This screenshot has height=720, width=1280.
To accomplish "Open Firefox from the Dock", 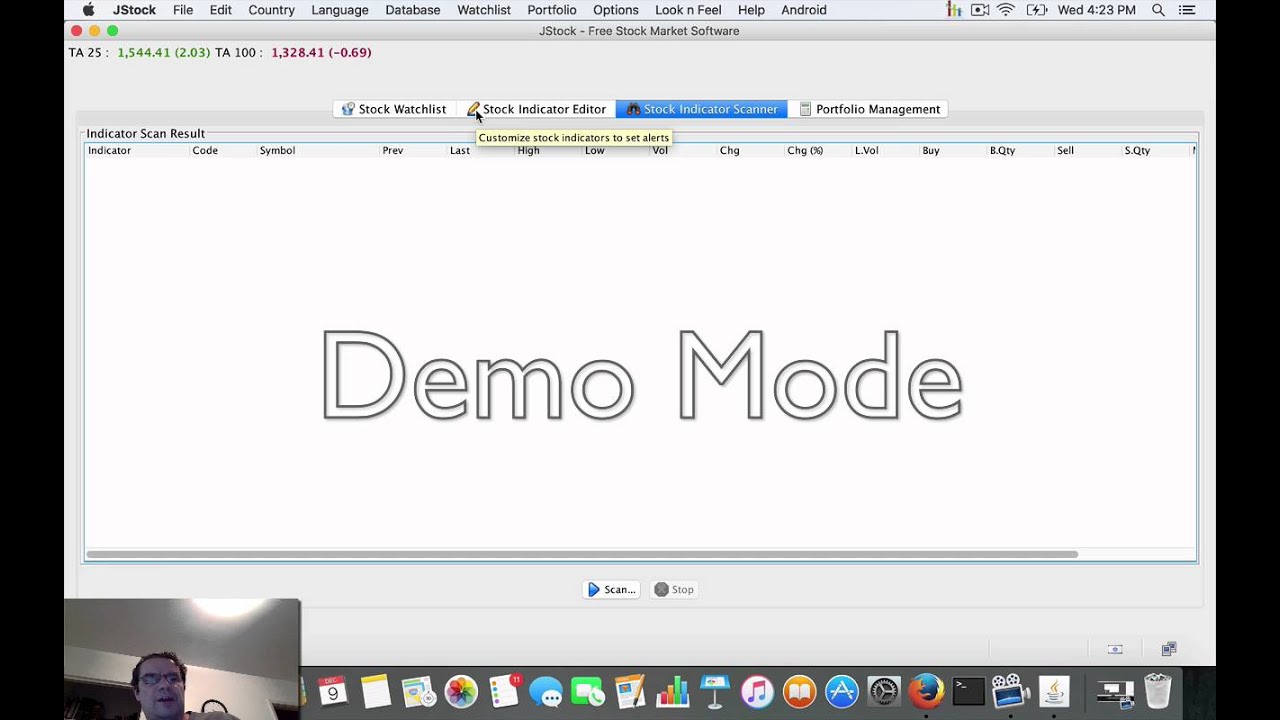I will 926,691.
